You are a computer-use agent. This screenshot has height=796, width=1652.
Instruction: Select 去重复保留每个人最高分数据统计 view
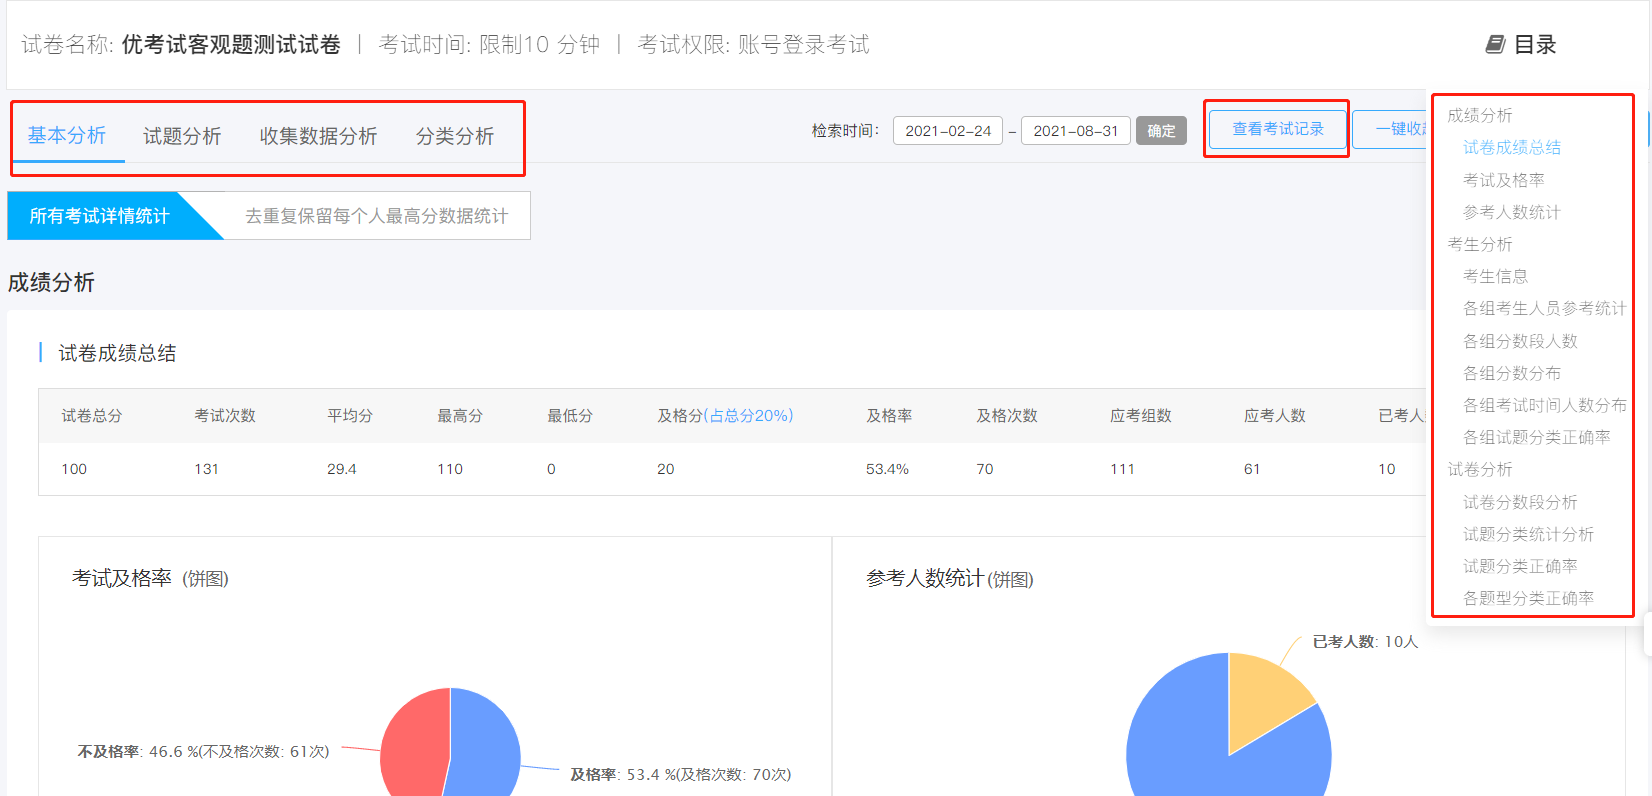[x=377, y=216]
